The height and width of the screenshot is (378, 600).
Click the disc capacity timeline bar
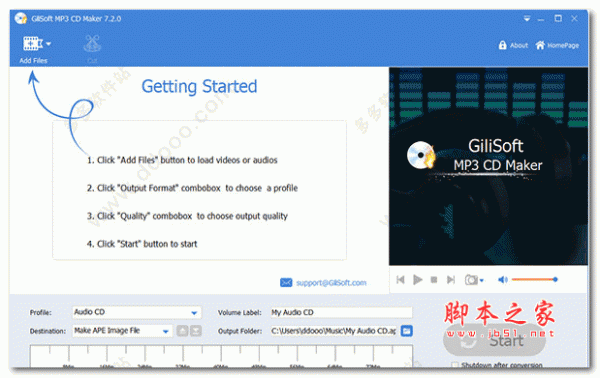click(x=221, y=357)
